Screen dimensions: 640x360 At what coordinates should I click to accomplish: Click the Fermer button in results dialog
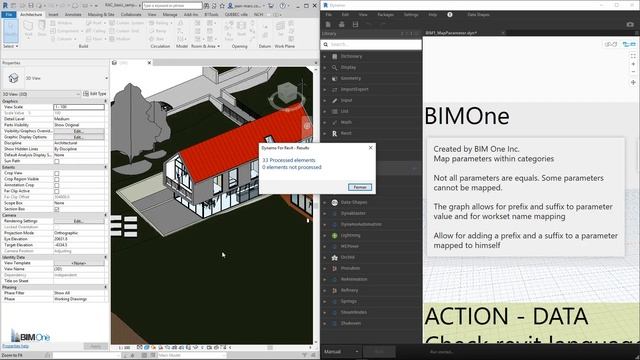tap(360, 187)
